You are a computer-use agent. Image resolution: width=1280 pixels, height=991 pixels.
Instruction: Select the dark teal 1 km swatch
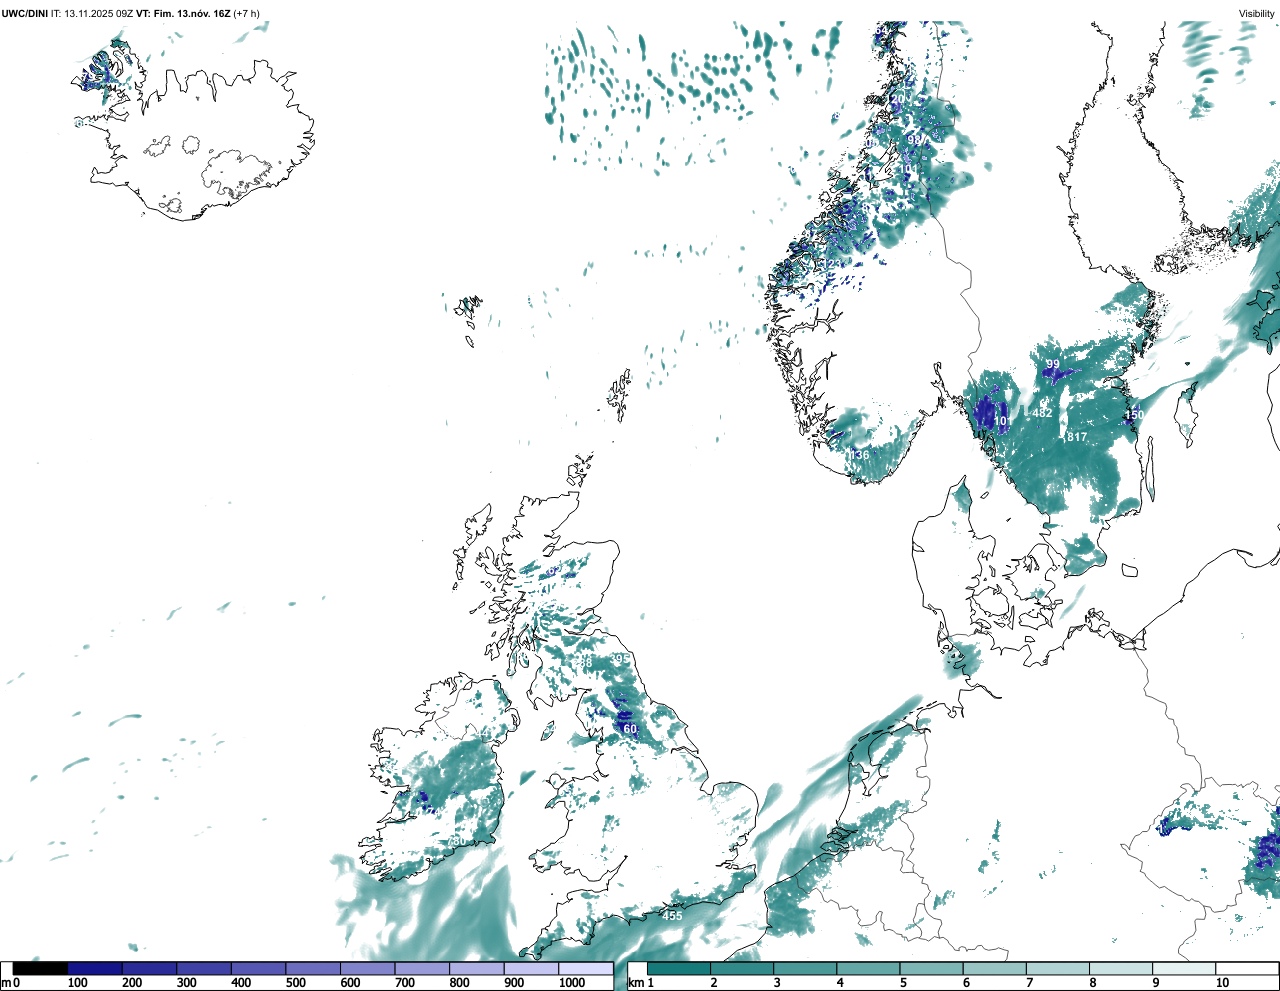679,969
